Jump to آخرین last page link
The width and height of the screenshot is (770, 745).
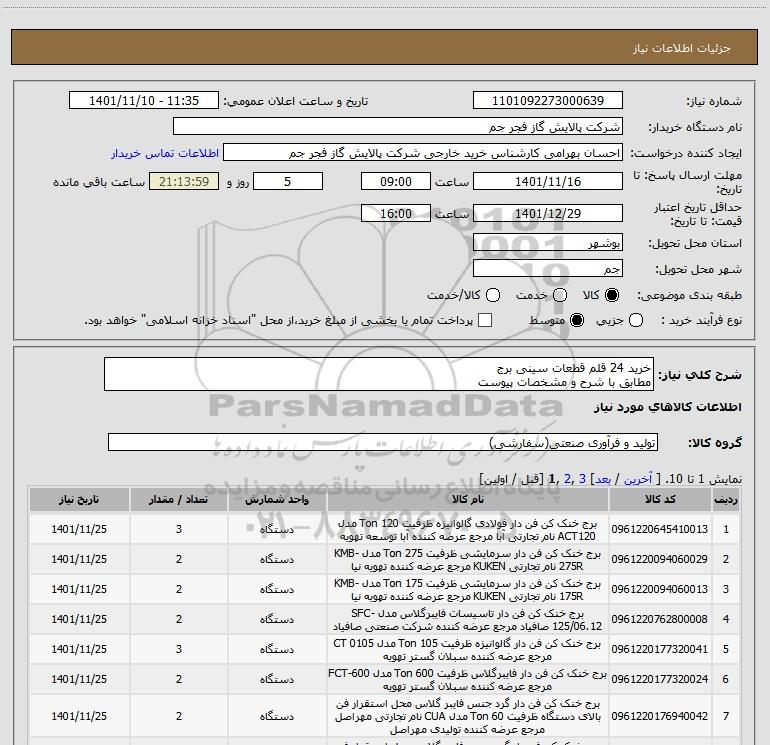coord(638,479)
